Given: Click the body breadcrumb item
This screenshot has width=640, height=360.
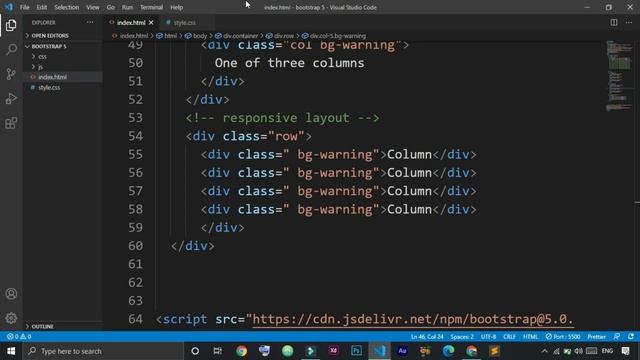Looking at the screenshot, I should point(196,36).
